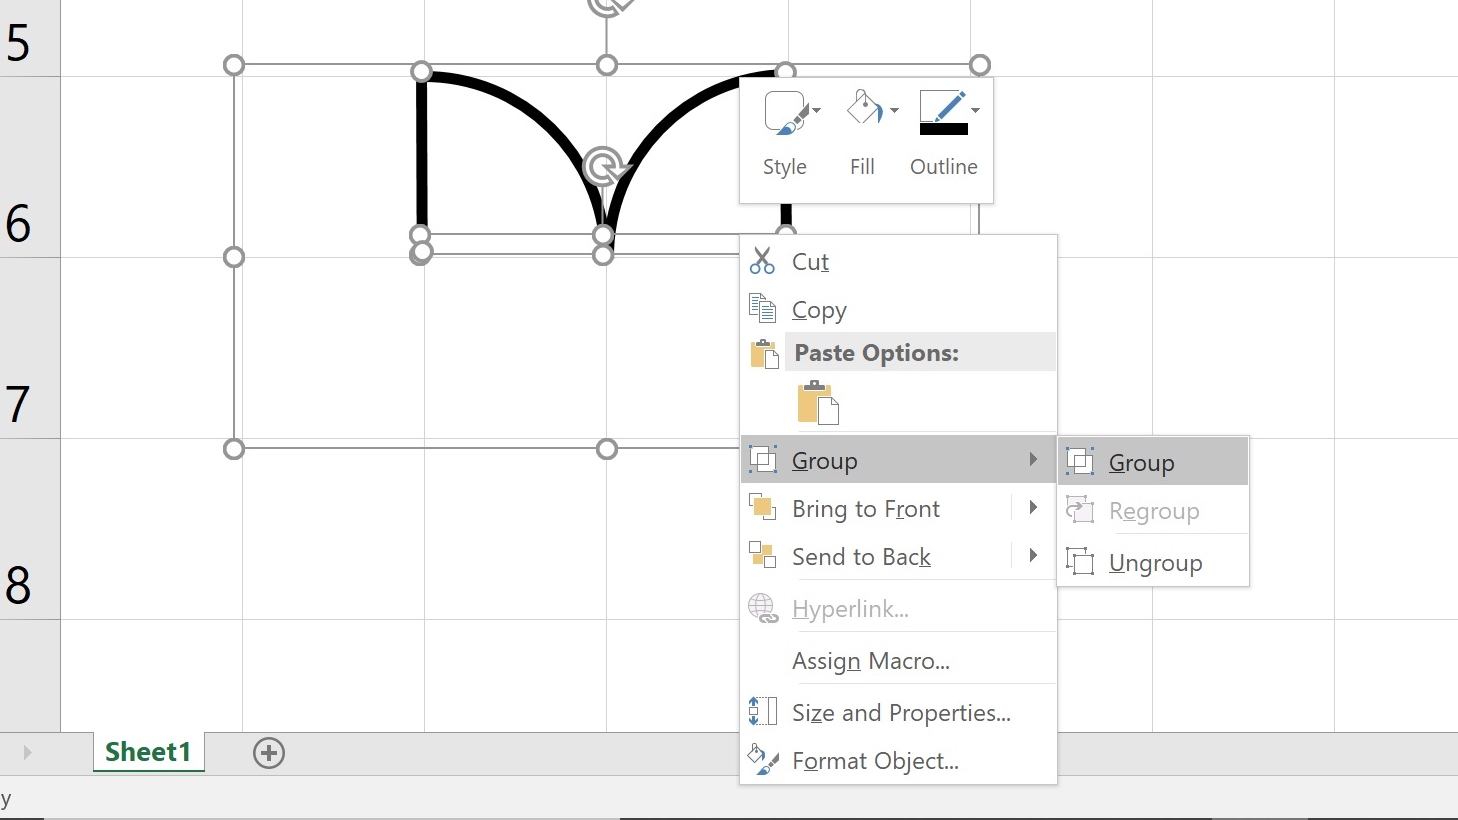This screenshot has height=820, width=1458.
Task: Open the Fill dropdown arrow
Action: click(x=894, y=110)
